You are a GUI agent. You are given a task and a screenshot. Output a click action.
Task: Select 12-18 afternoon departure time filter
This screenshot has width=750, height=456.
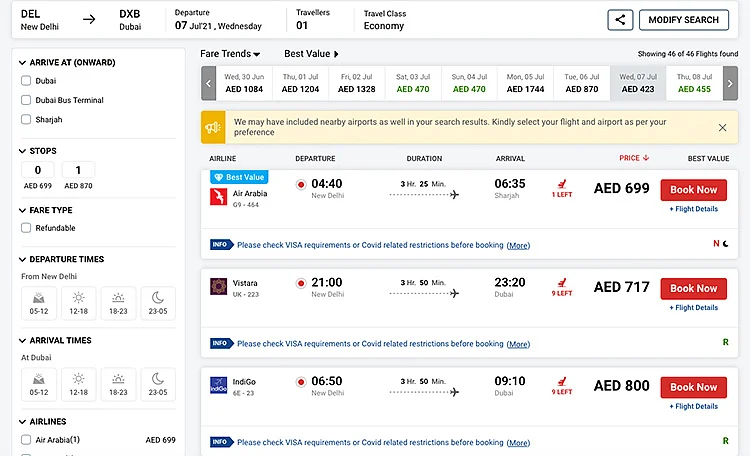(78, 303)
